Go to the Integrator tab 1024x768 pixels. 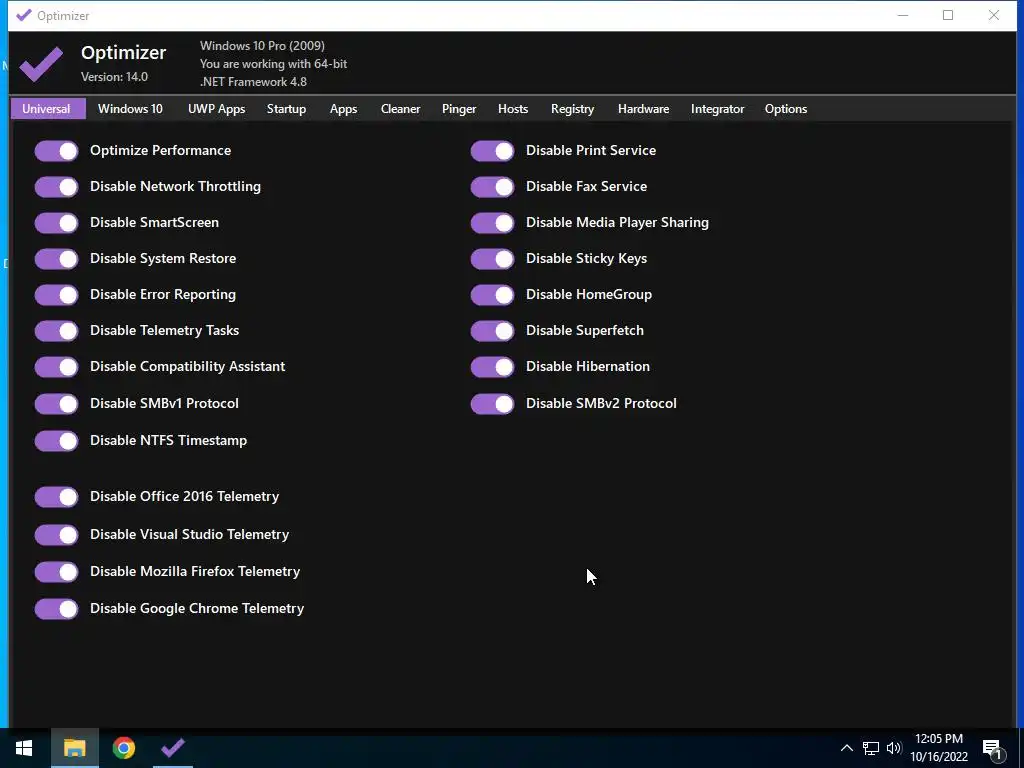717,109
